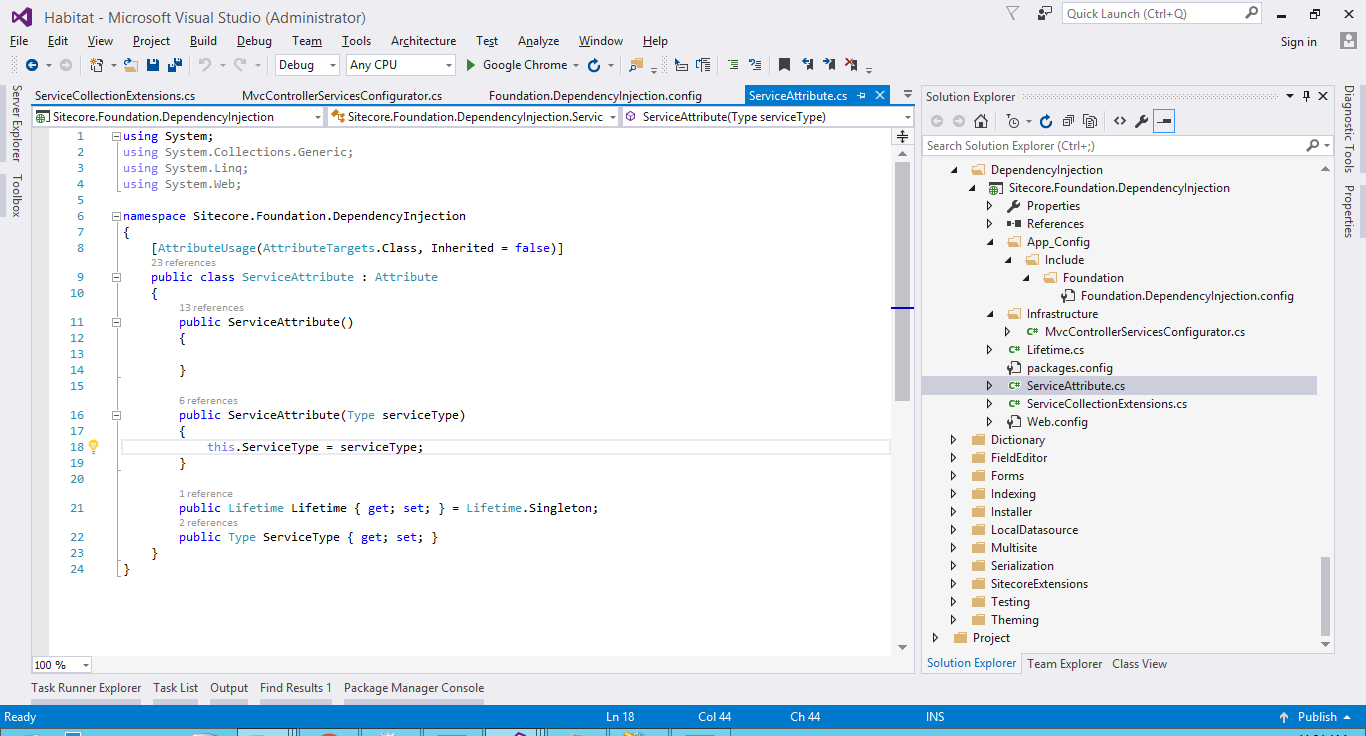Toggle the bookmark icon in the toolbar
Viewport: 1366px width, 736px height.
click(x=784, y=65)
